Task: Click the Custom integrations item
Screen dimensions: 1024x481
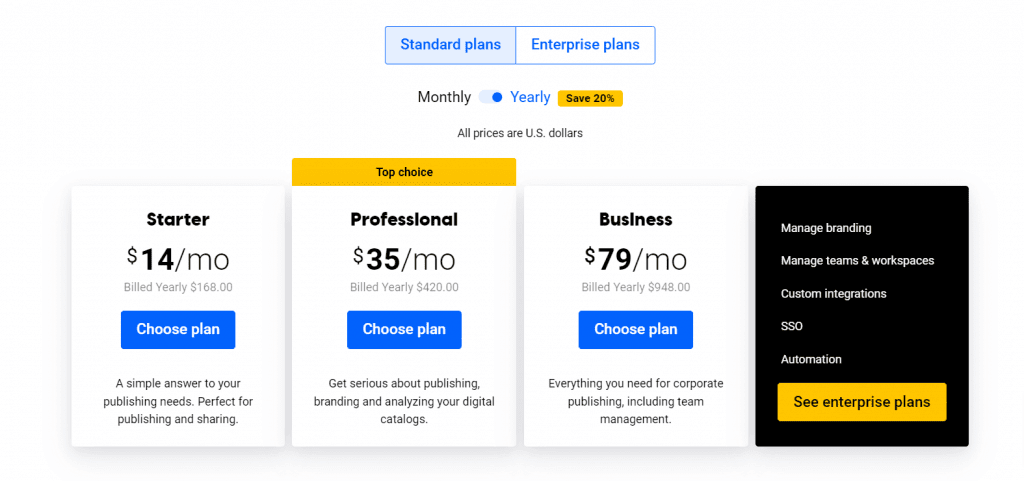Action: point(833,294)
